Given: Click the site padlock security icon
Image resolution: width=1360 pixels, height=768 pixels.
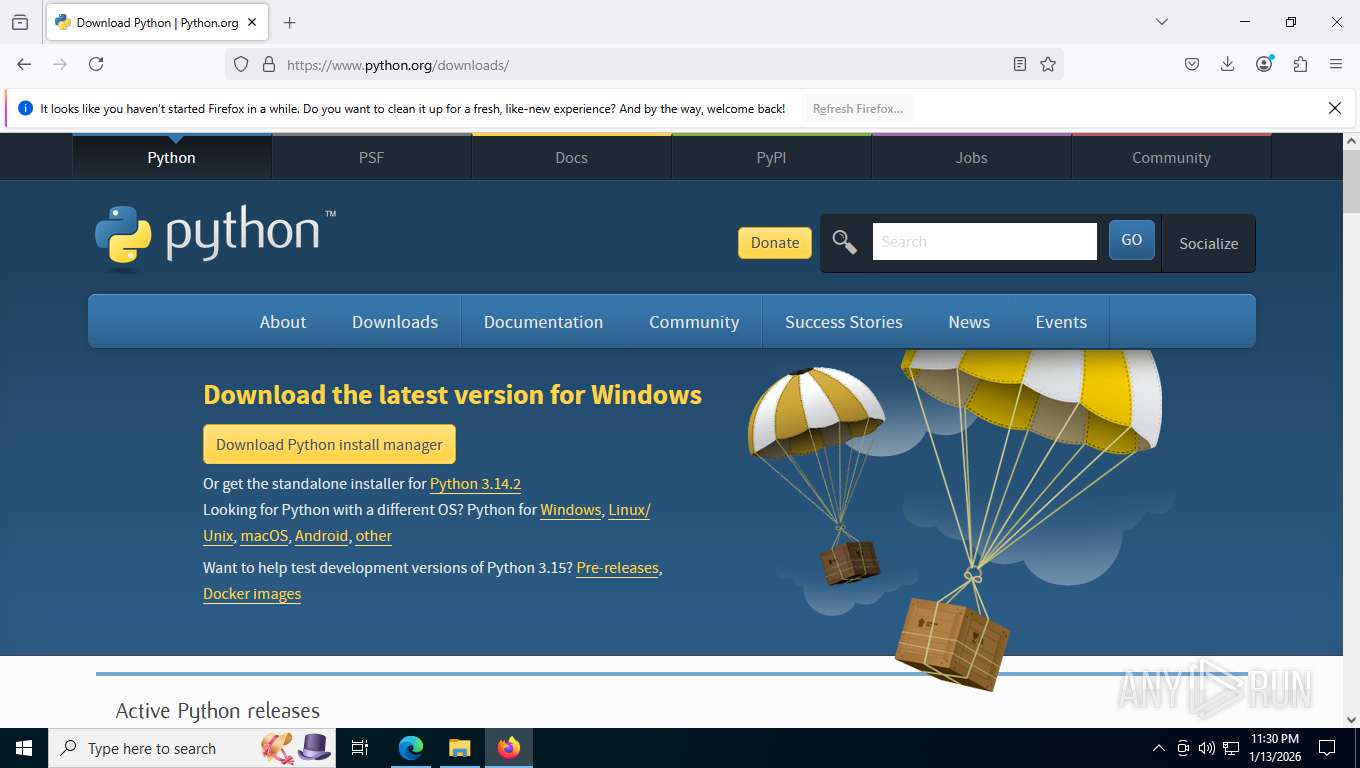Looking at the screenshot, I should click(268, 64).
